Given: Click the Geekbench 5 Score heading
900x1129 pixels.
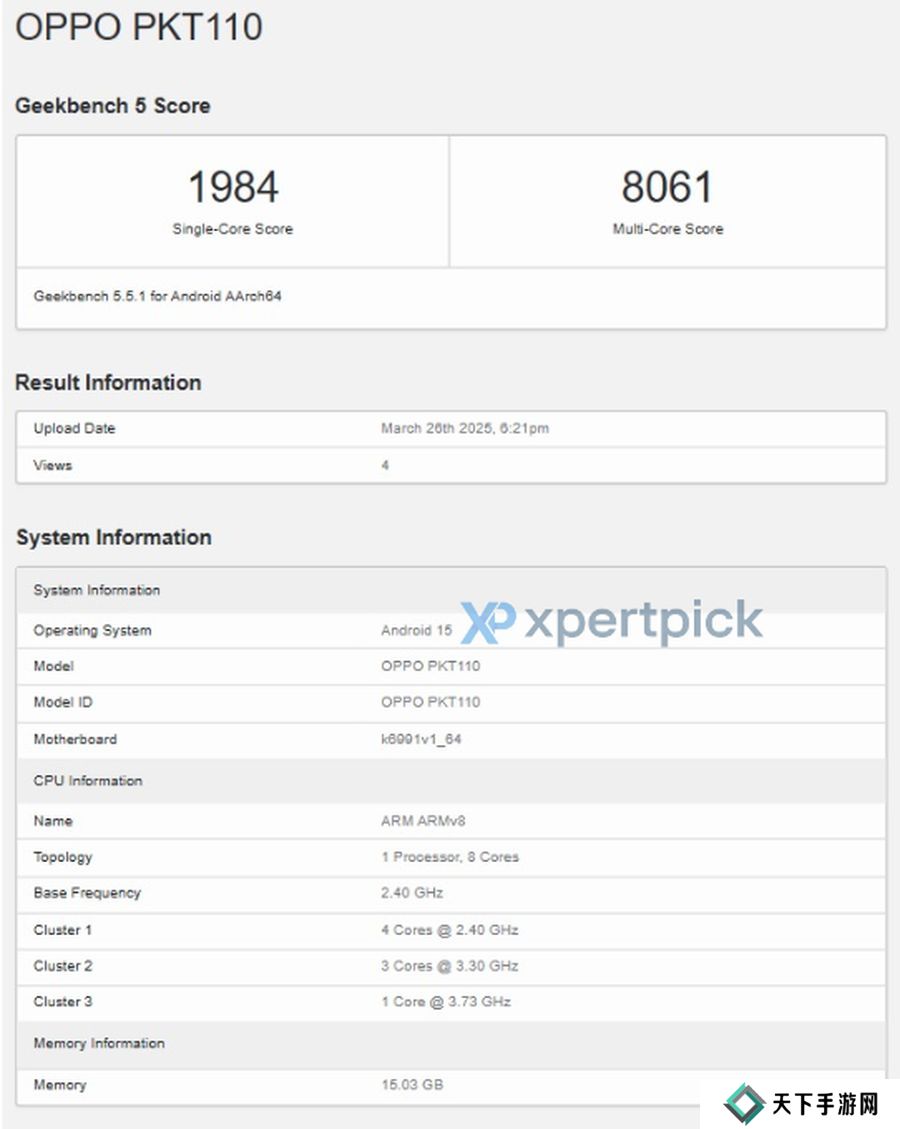Looking at the screenshot, I should click(113, 106).
